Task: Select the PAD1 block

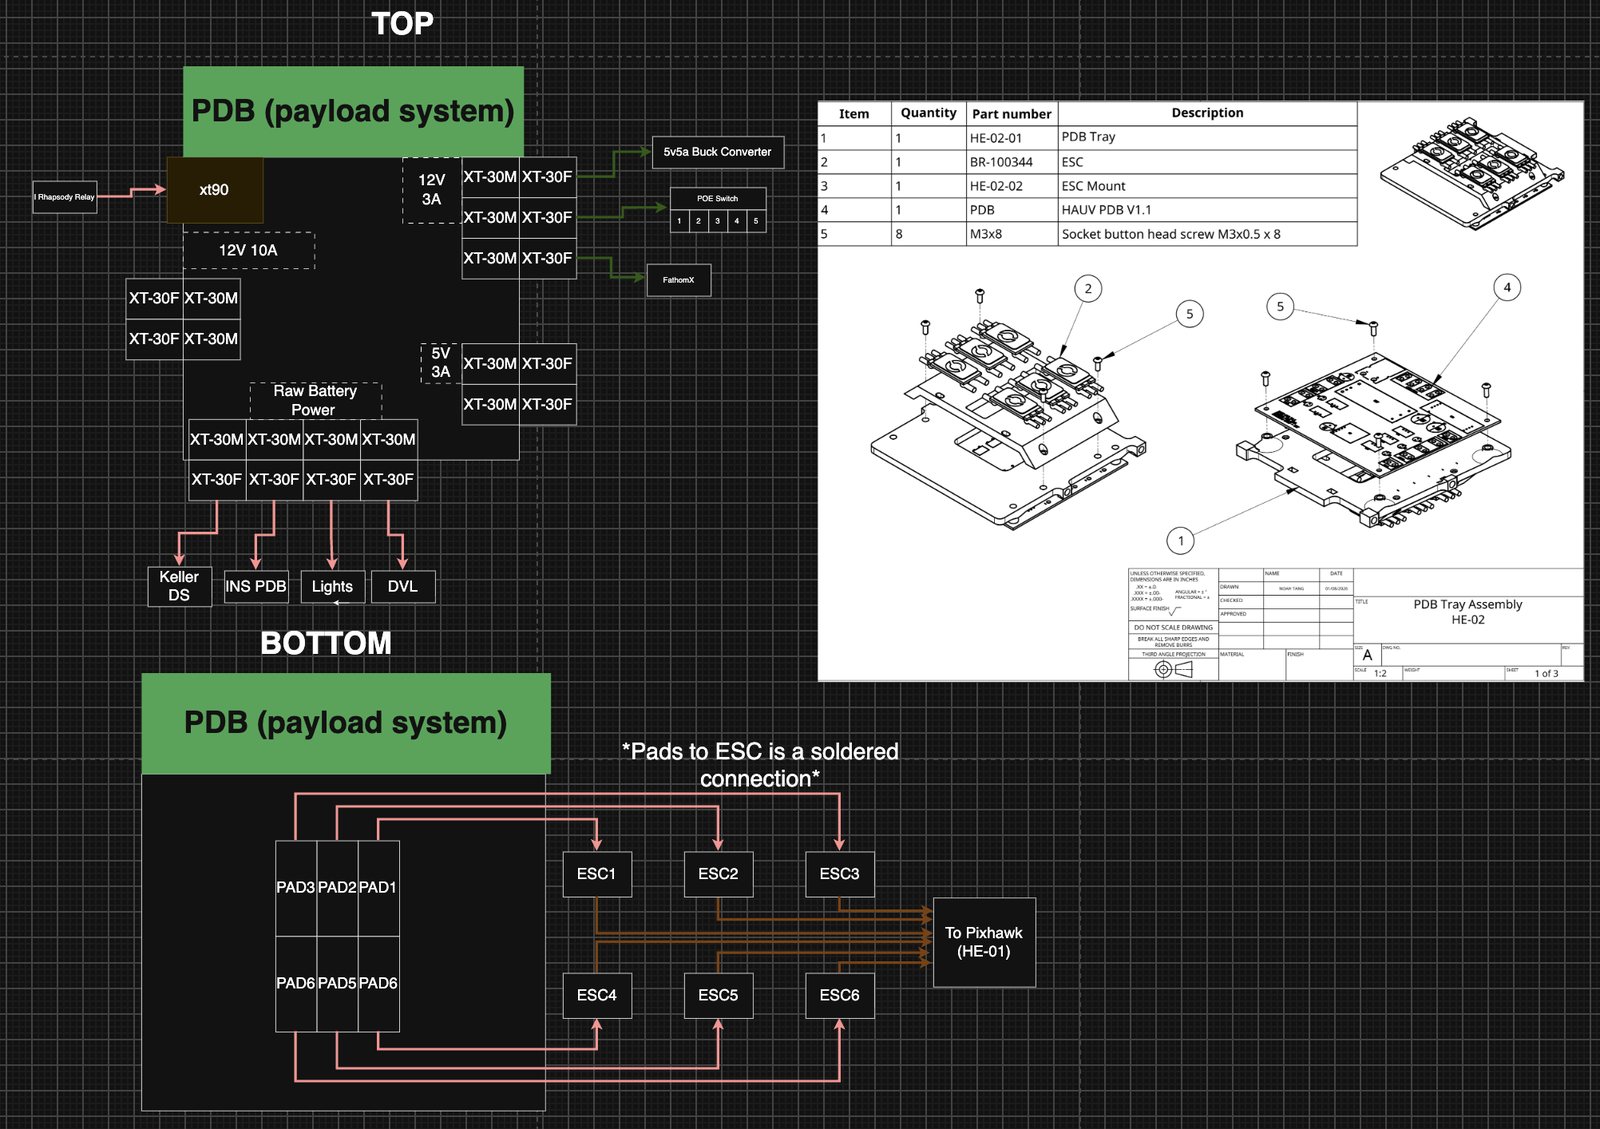Action: tap(379, 888)
